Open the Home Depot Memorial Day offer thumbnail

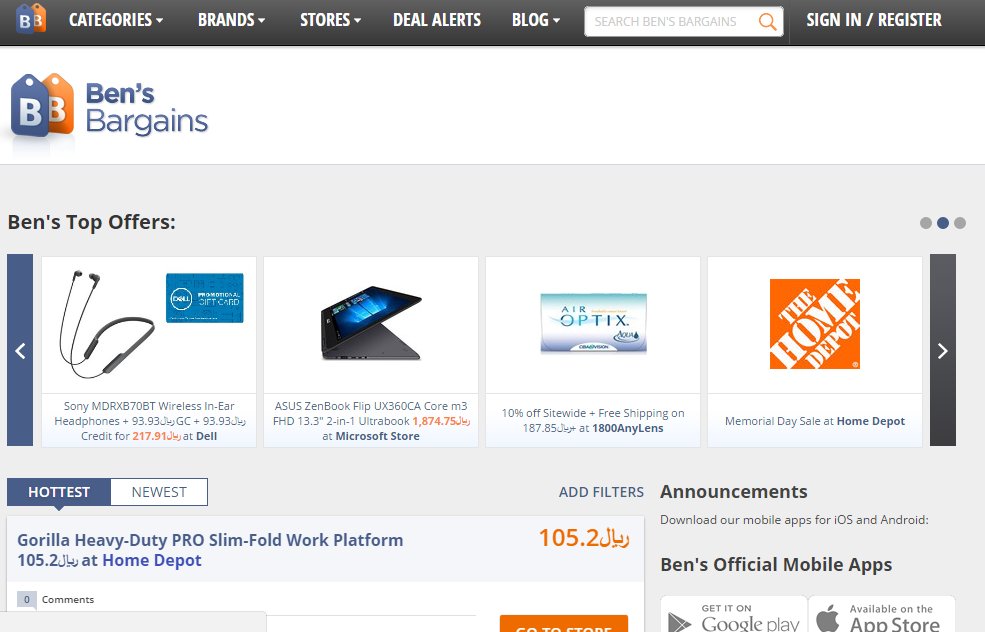(x=814, y=324)
